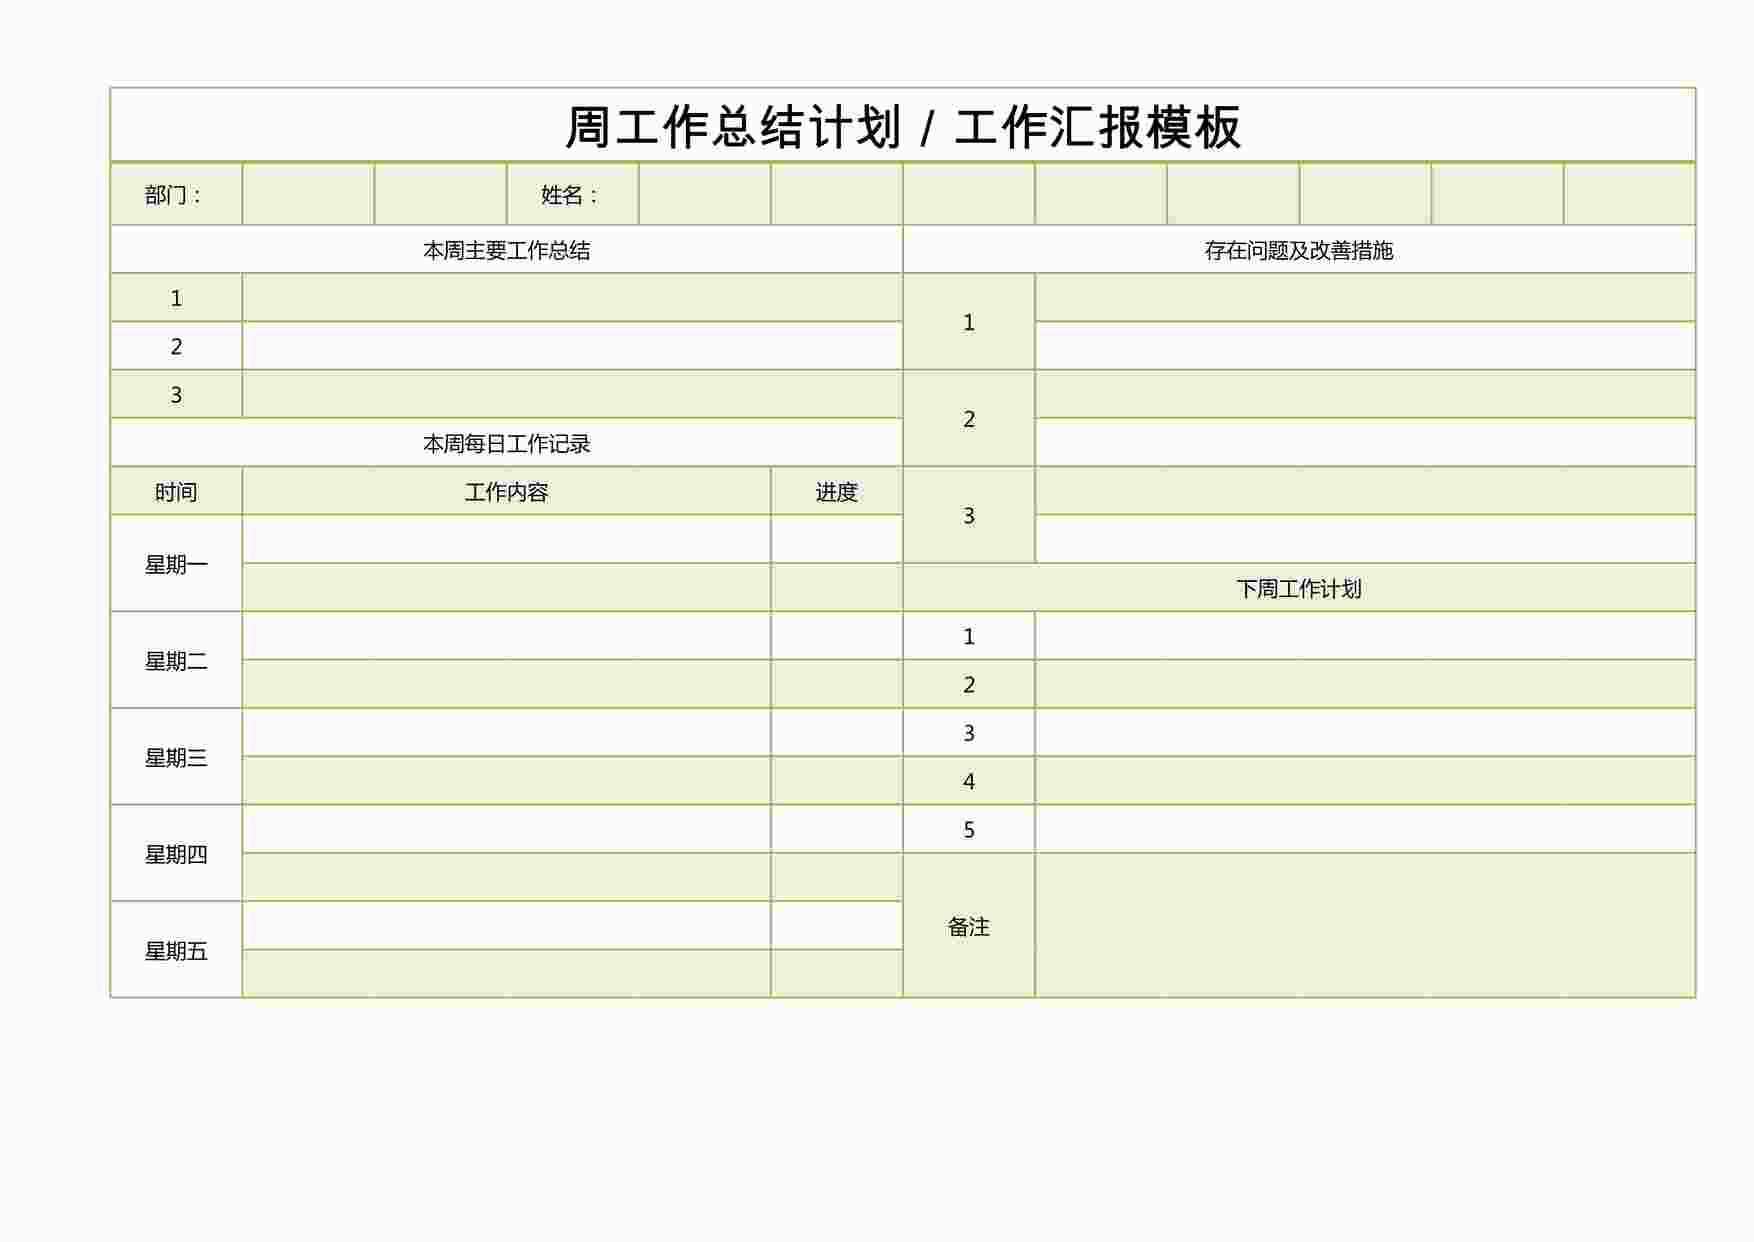Image resolution: width=1754 pixels, height=1242 pixels.
Task: Select the 下周工作计划 header
Action: [x=1299, y=588]
